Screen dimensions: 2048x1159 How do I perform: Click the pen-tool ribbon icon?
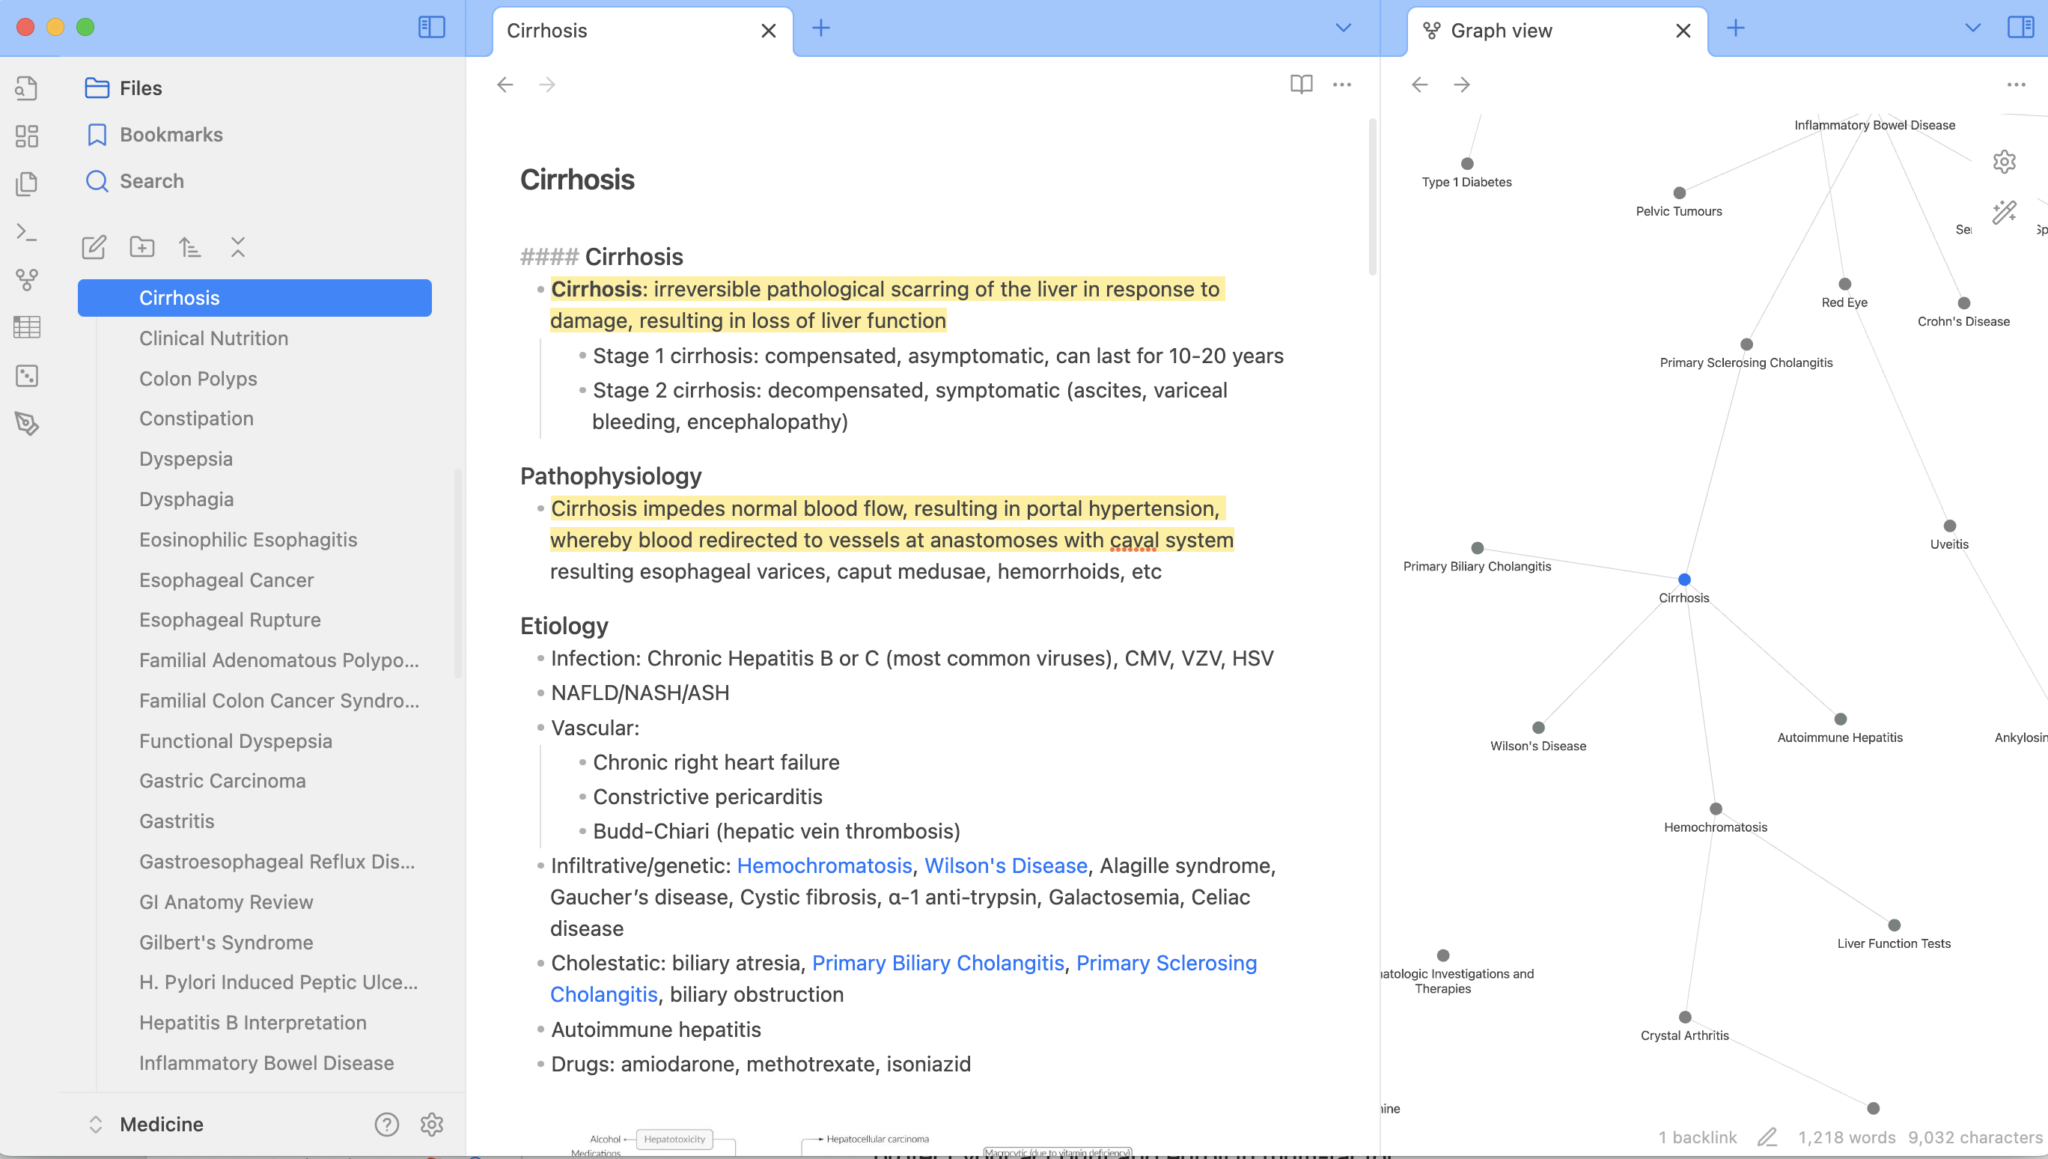pos(27,424)
